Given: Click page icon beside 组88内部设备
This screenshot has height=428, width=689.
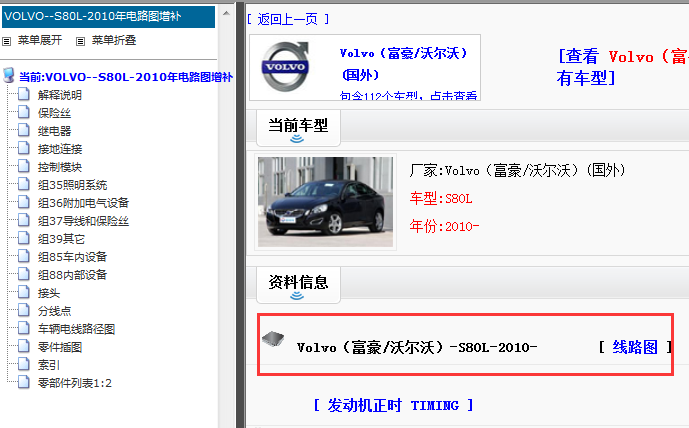Looking at the screenshot, I should [x=24, y=274].
